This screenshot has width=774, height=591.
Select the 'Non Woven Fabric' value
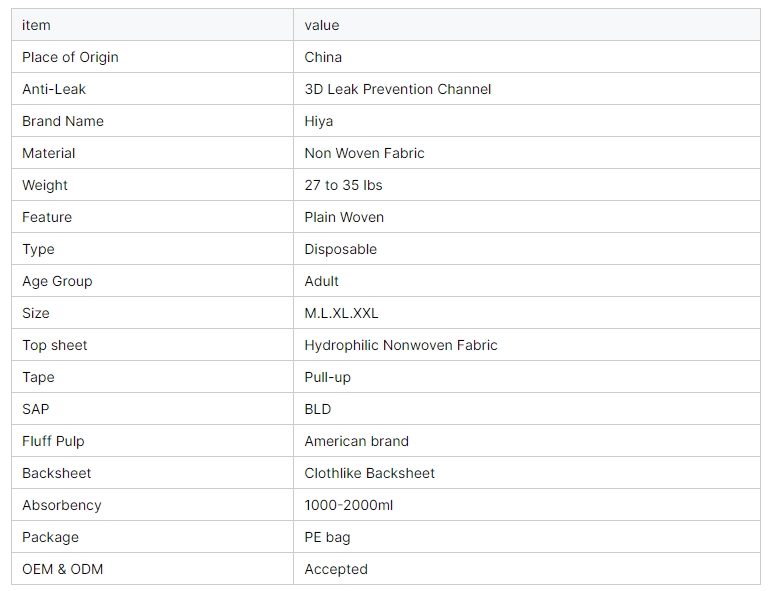point(364,153)
